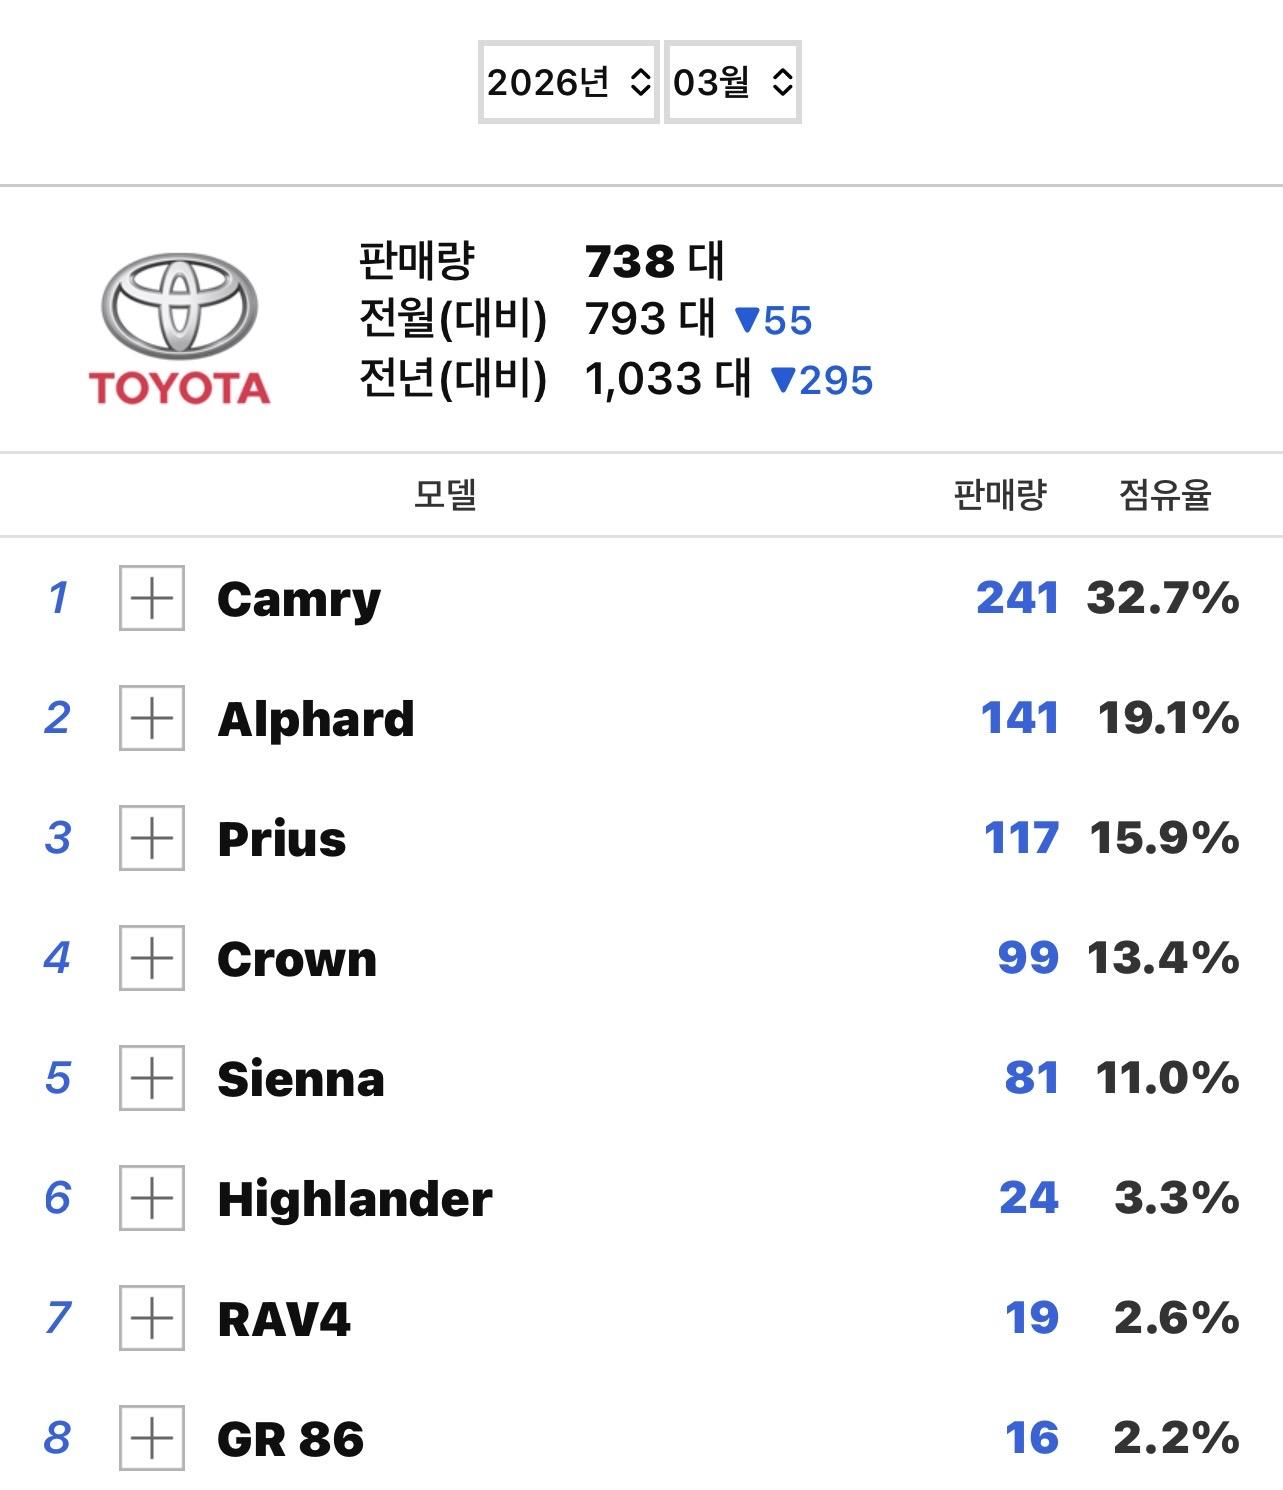Expand the Prius row plus icon
Viewport: 1283px width, 1490px height.
click(152, 838)
